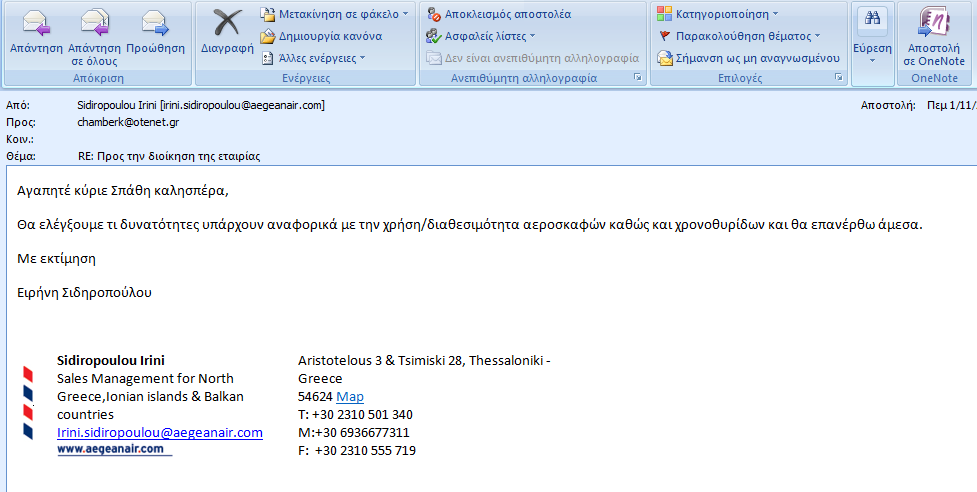This screenshot has width=977, height=492.
Task: Click signature name Ειρήνη Σιδηροπούλου
Action: (84, 292)
